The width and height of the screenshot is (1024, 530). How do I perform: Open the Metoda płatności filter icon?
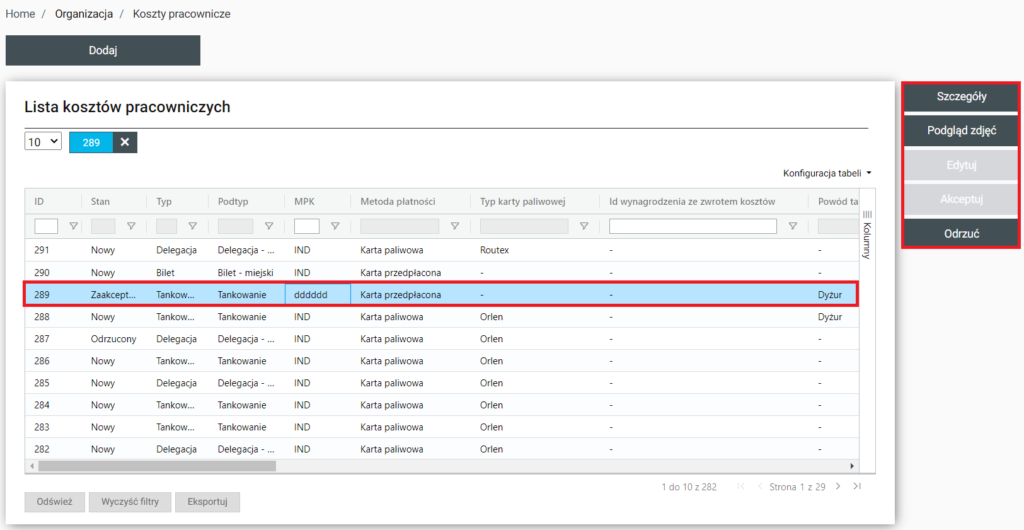click(455, 226)
